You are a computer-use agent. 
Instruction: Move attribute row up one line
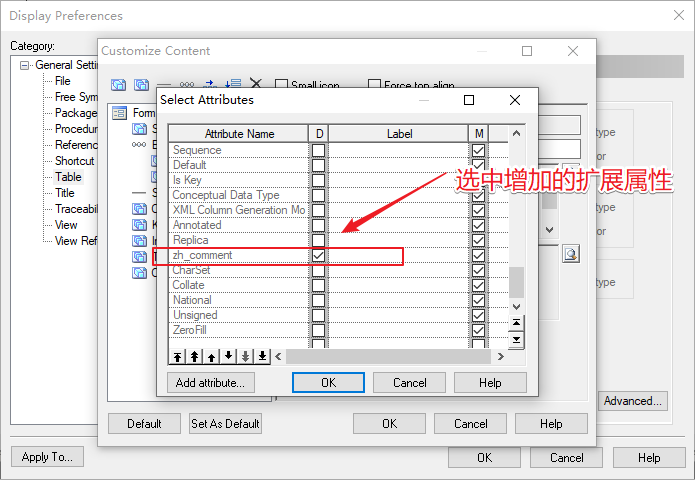211,356
